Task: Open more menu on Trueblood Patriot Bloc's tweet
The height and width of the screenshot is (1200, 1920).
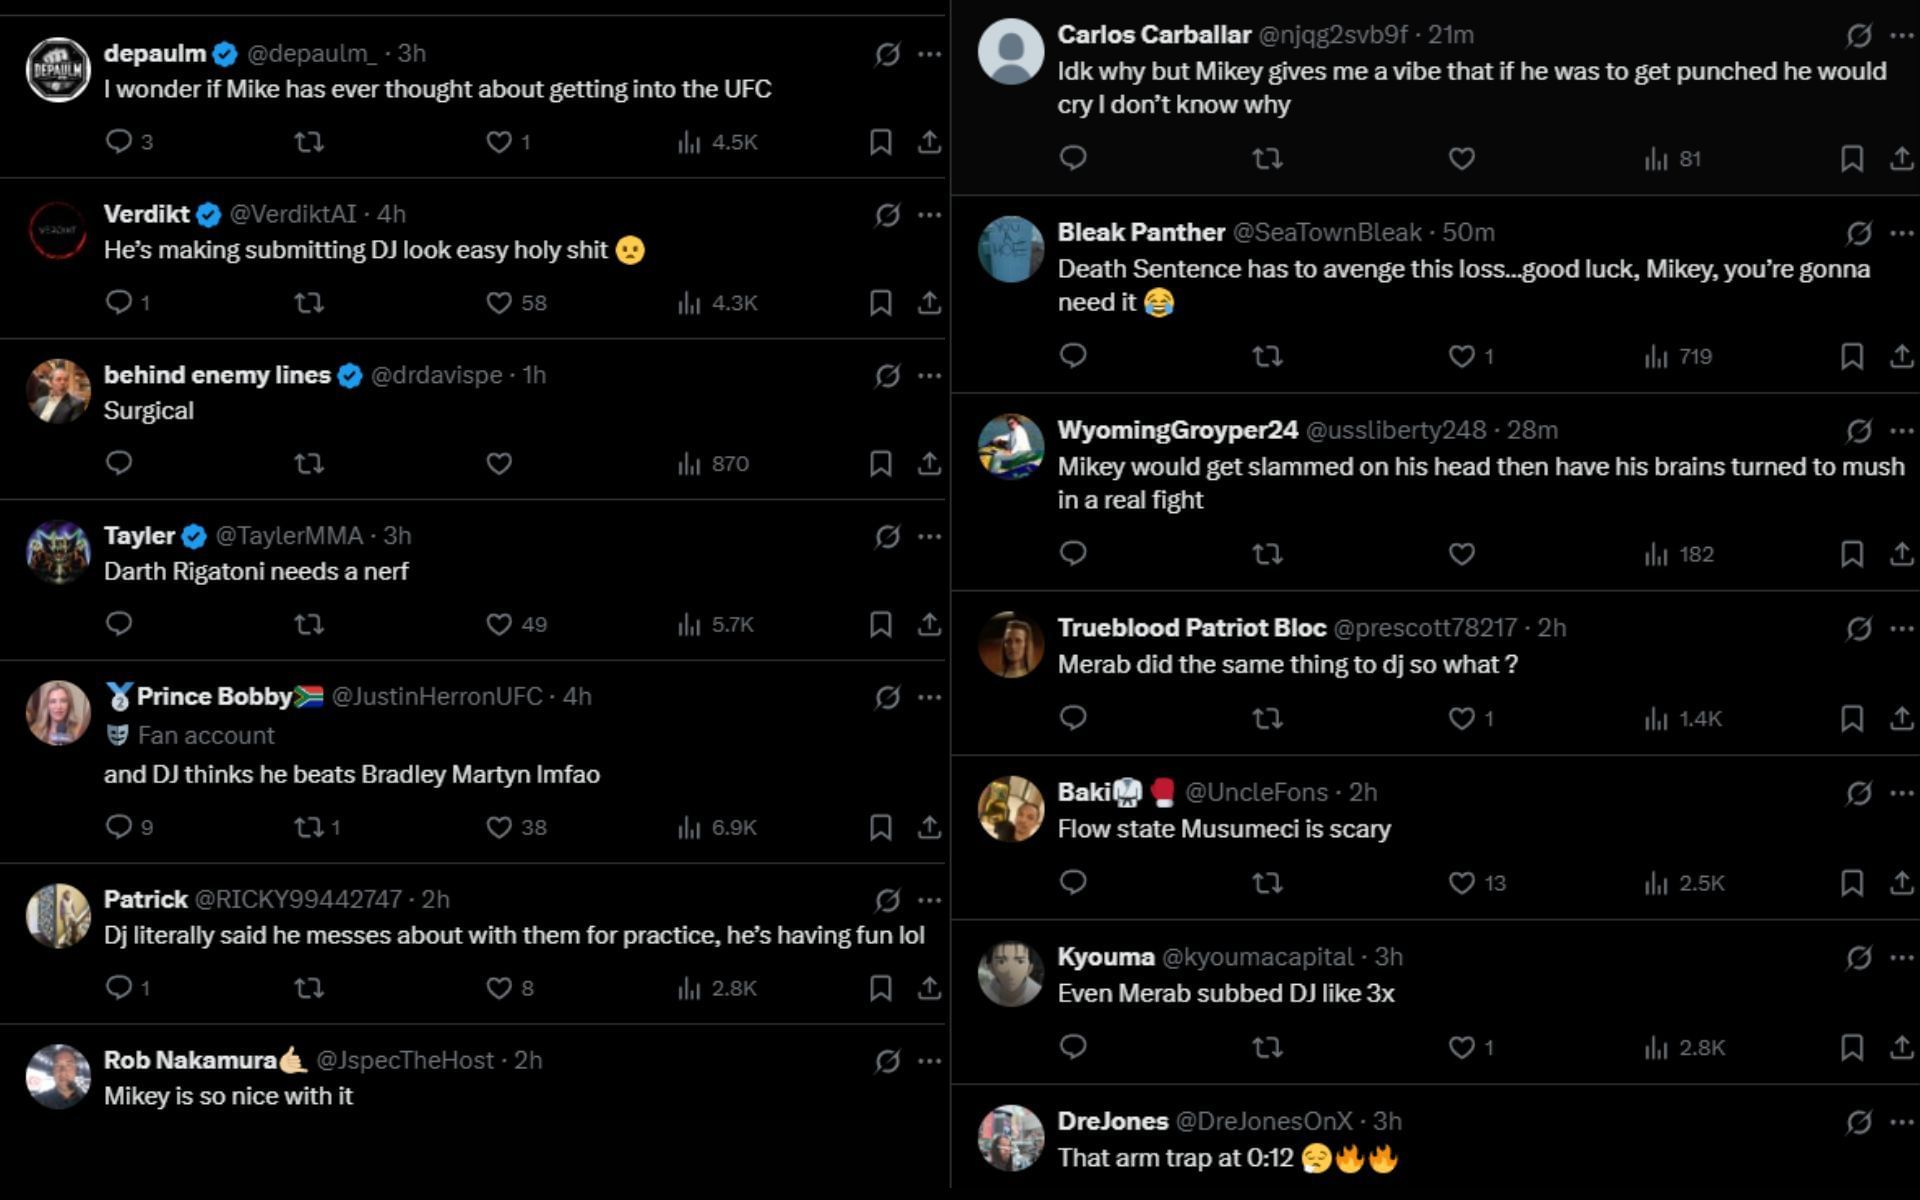Action: [1901, 629]
